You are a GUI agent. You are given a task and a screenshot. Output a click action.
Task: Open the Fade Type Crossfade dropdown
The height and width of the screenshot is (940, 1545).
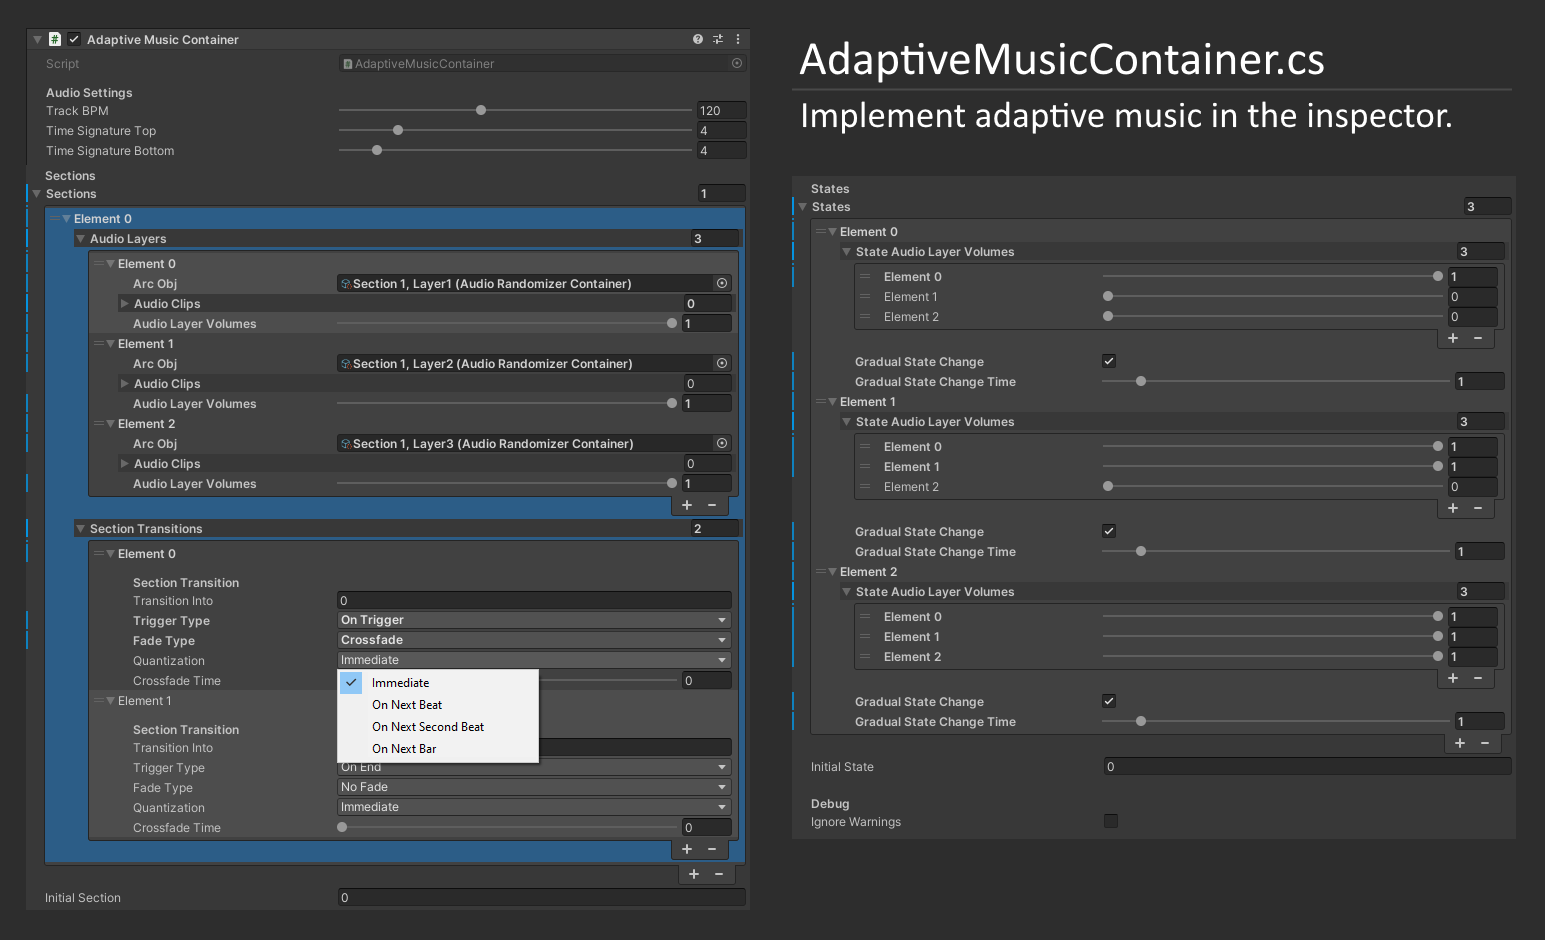(533, 639)
